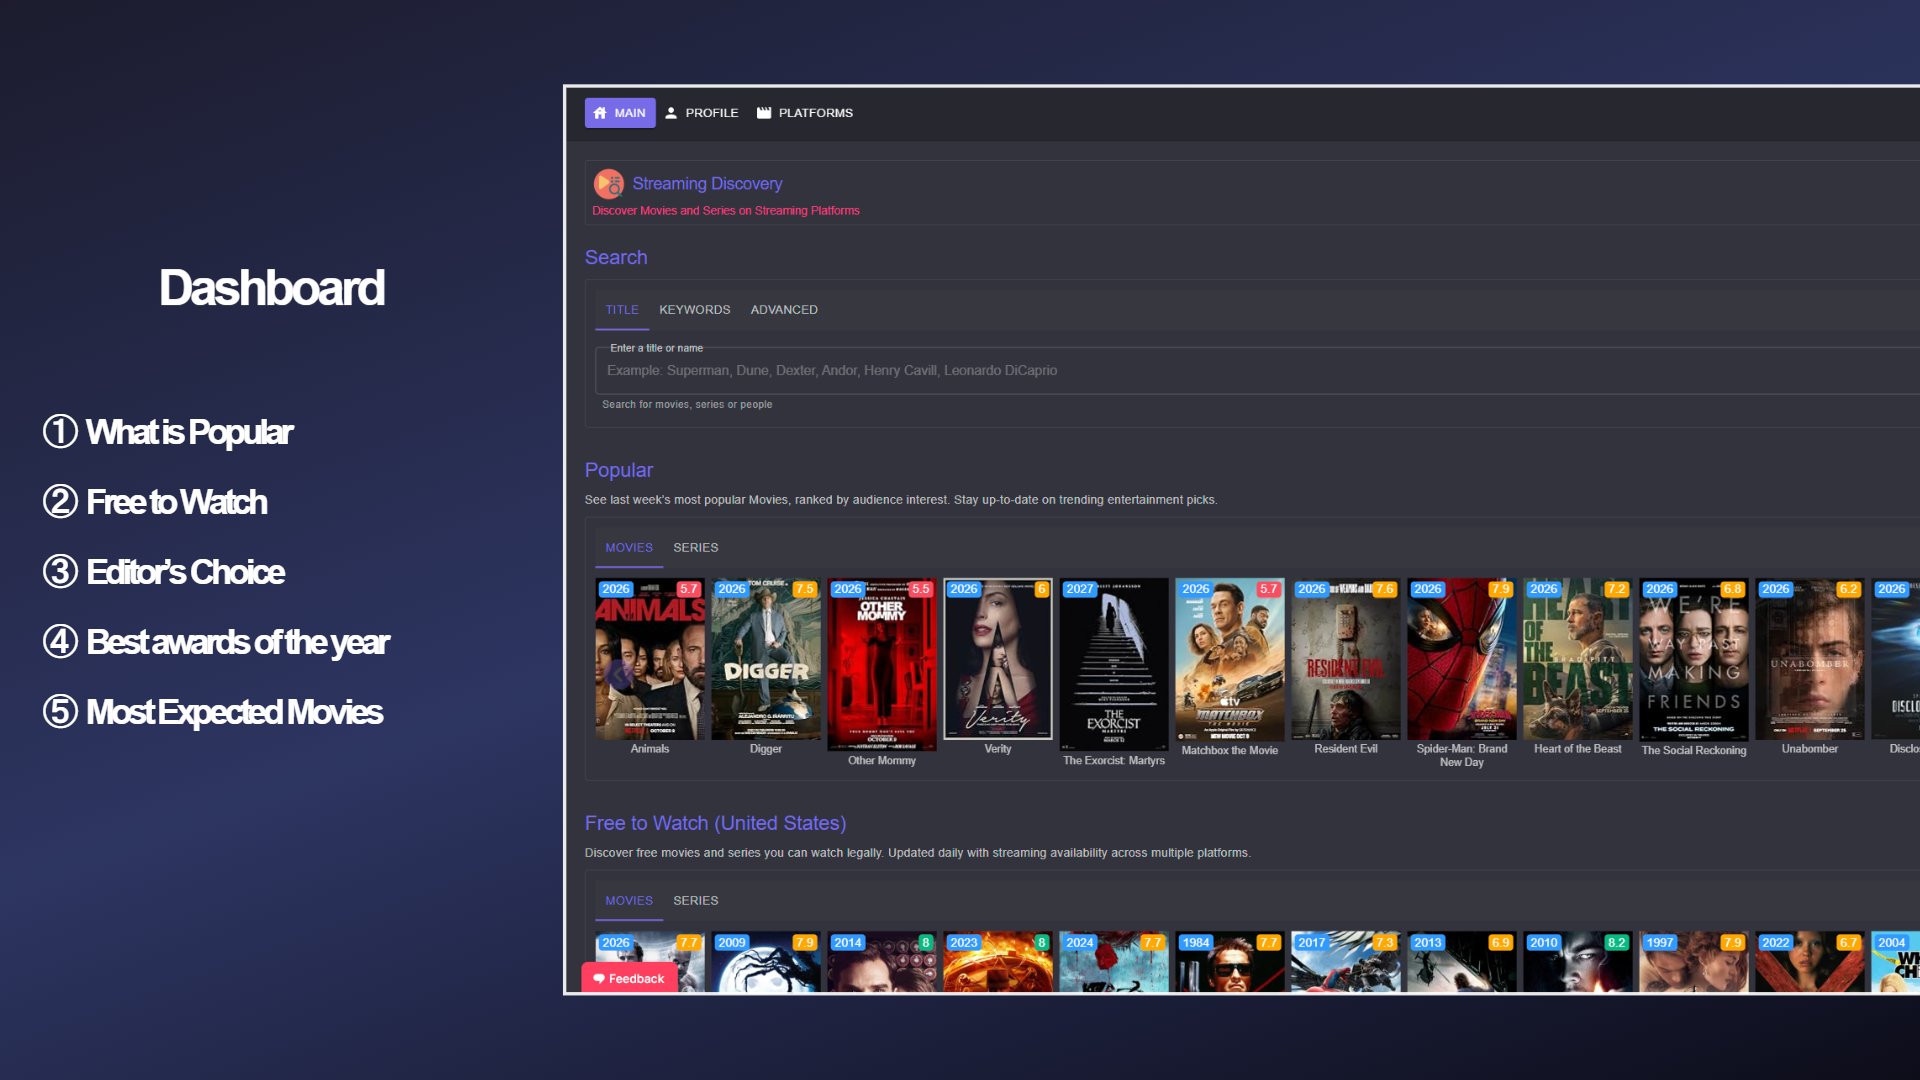Image resolution: width=1920 pixels, height=1080 pixels.
Task: Open The Social Reckoning poster
Action: click(1694, 659)
